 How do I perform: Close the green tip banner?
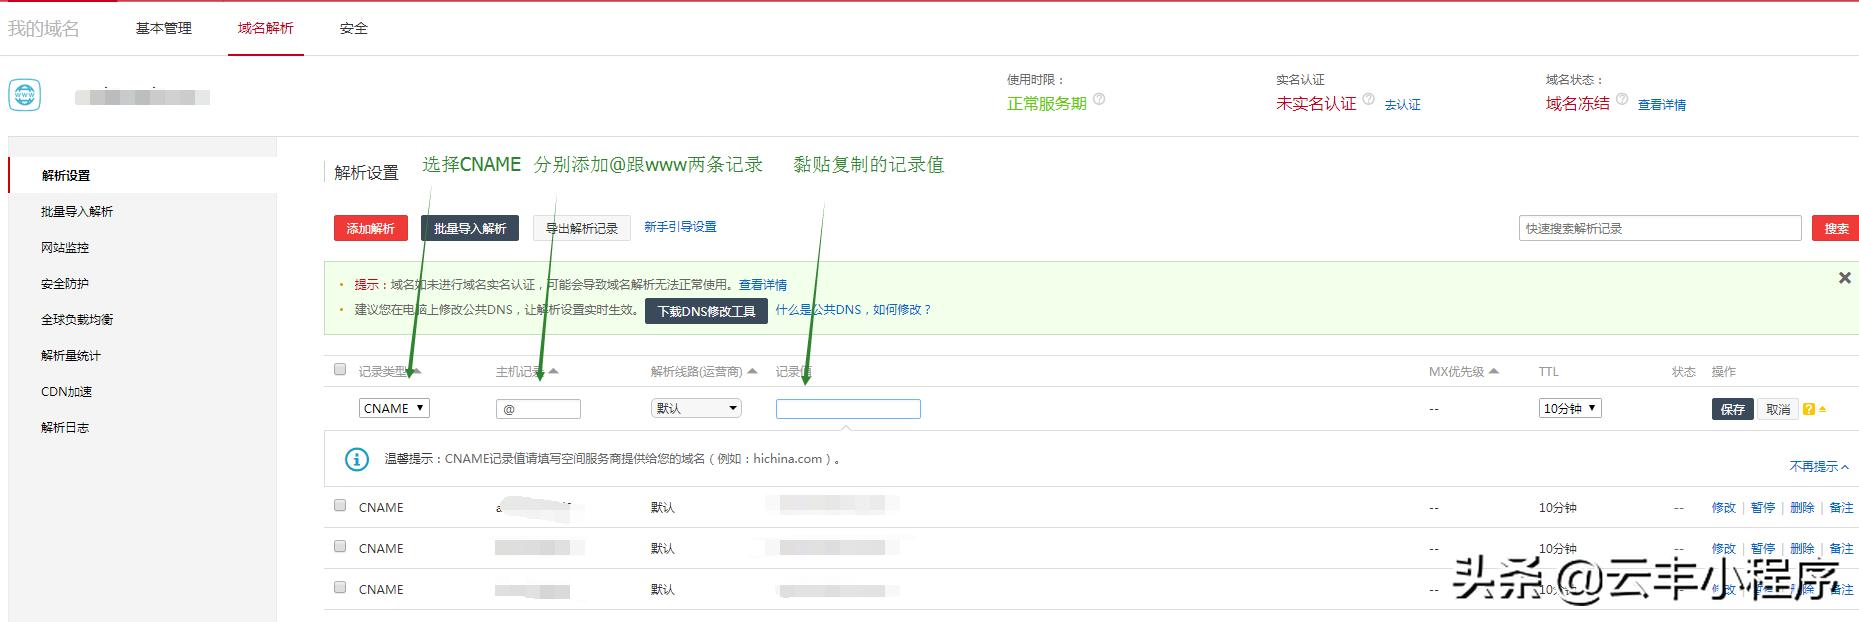coord(1845,278)
